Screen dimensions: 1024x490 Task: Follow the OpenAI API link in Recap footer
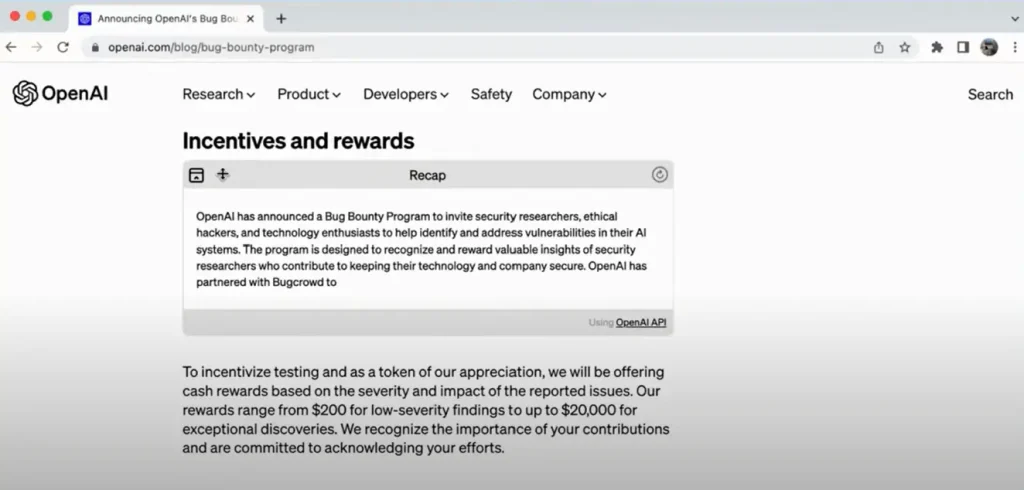pos(641,322)
